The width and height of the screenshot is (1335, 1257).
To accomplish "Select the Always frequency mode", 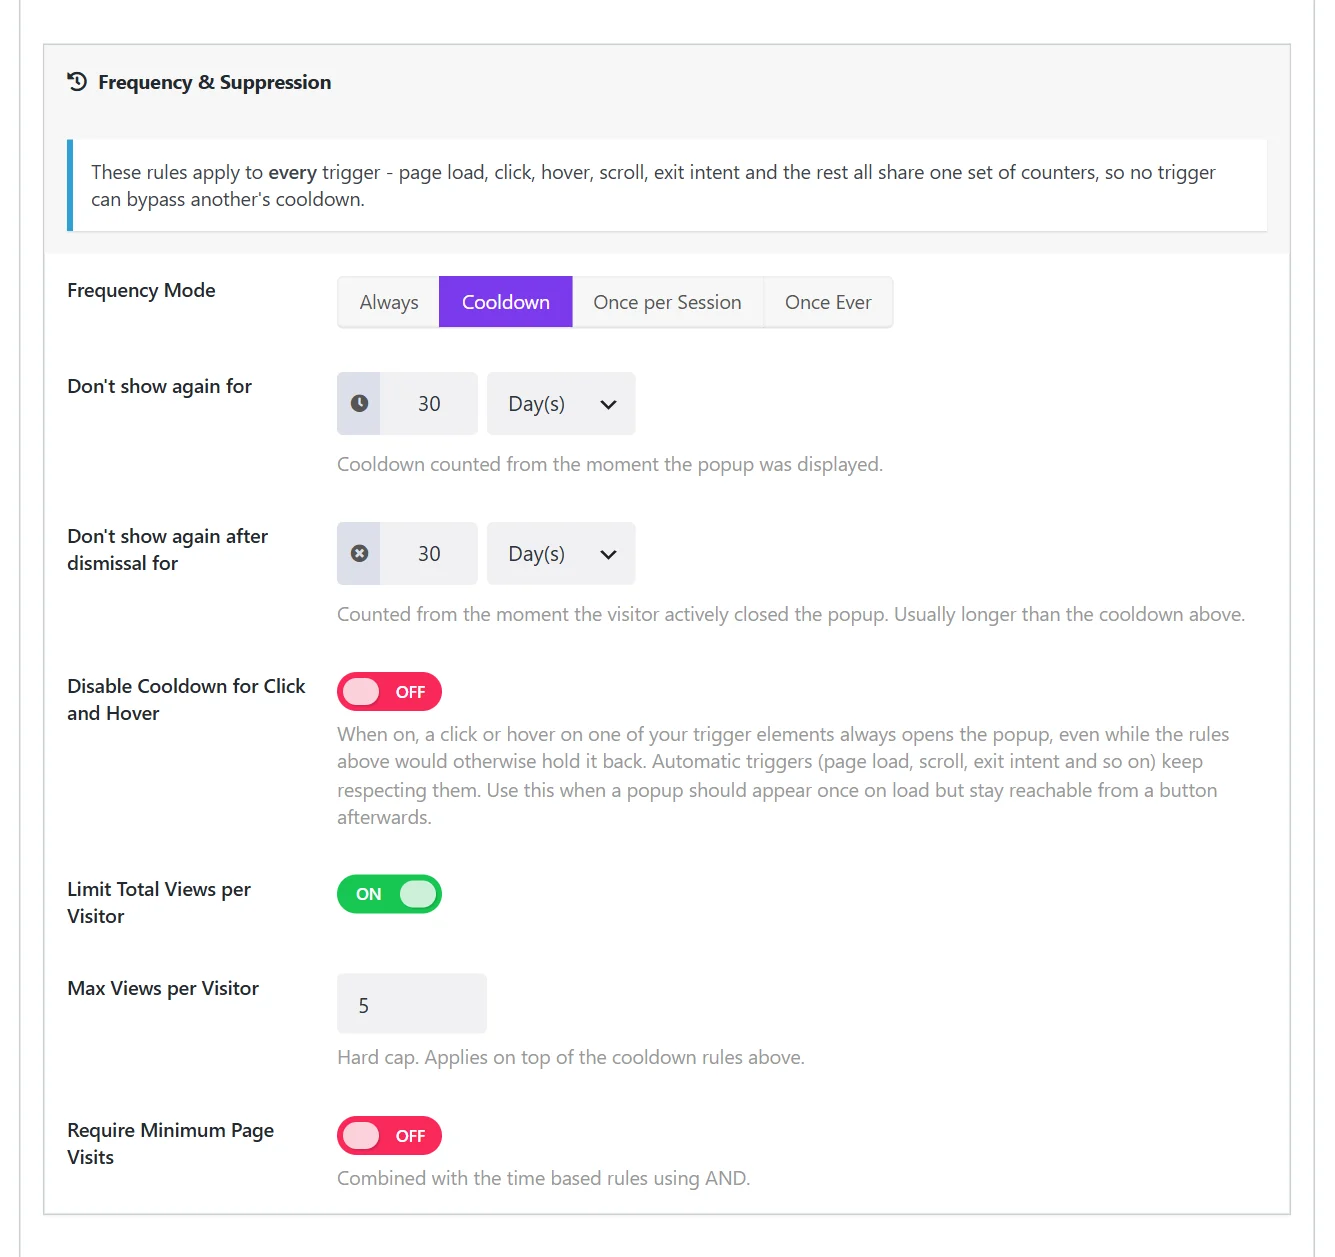I will pyautogui.click(x=389, y=302).
